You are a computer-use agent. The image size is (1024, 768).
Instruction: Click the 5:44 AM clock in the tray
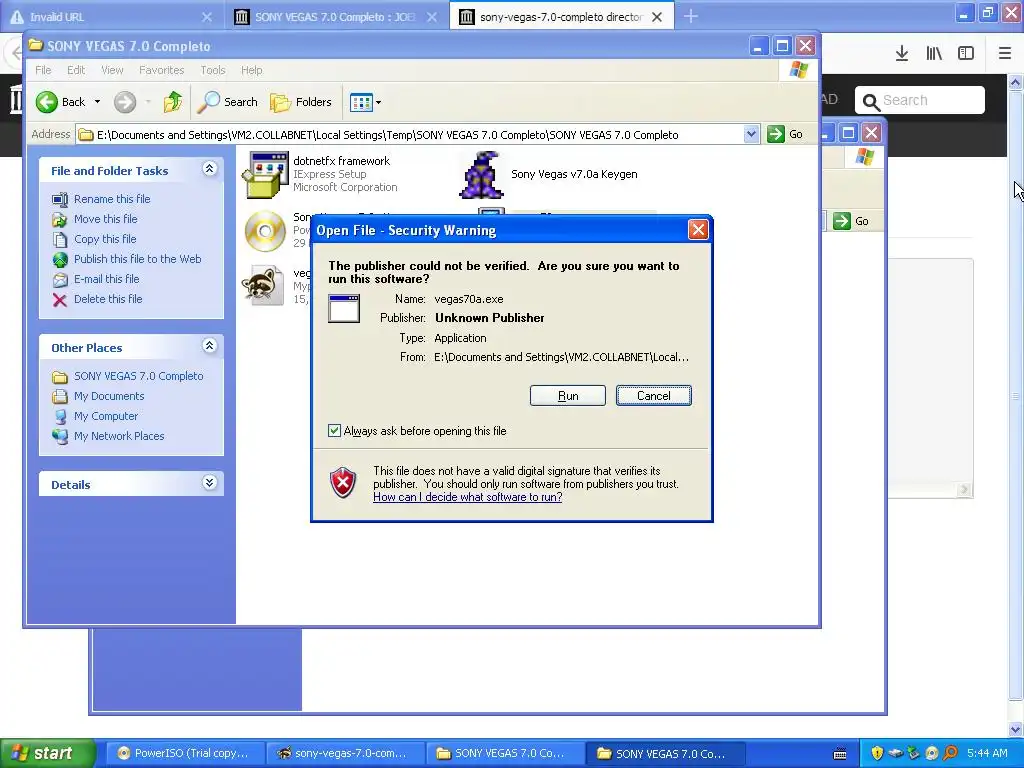click(x=987, y=753)
